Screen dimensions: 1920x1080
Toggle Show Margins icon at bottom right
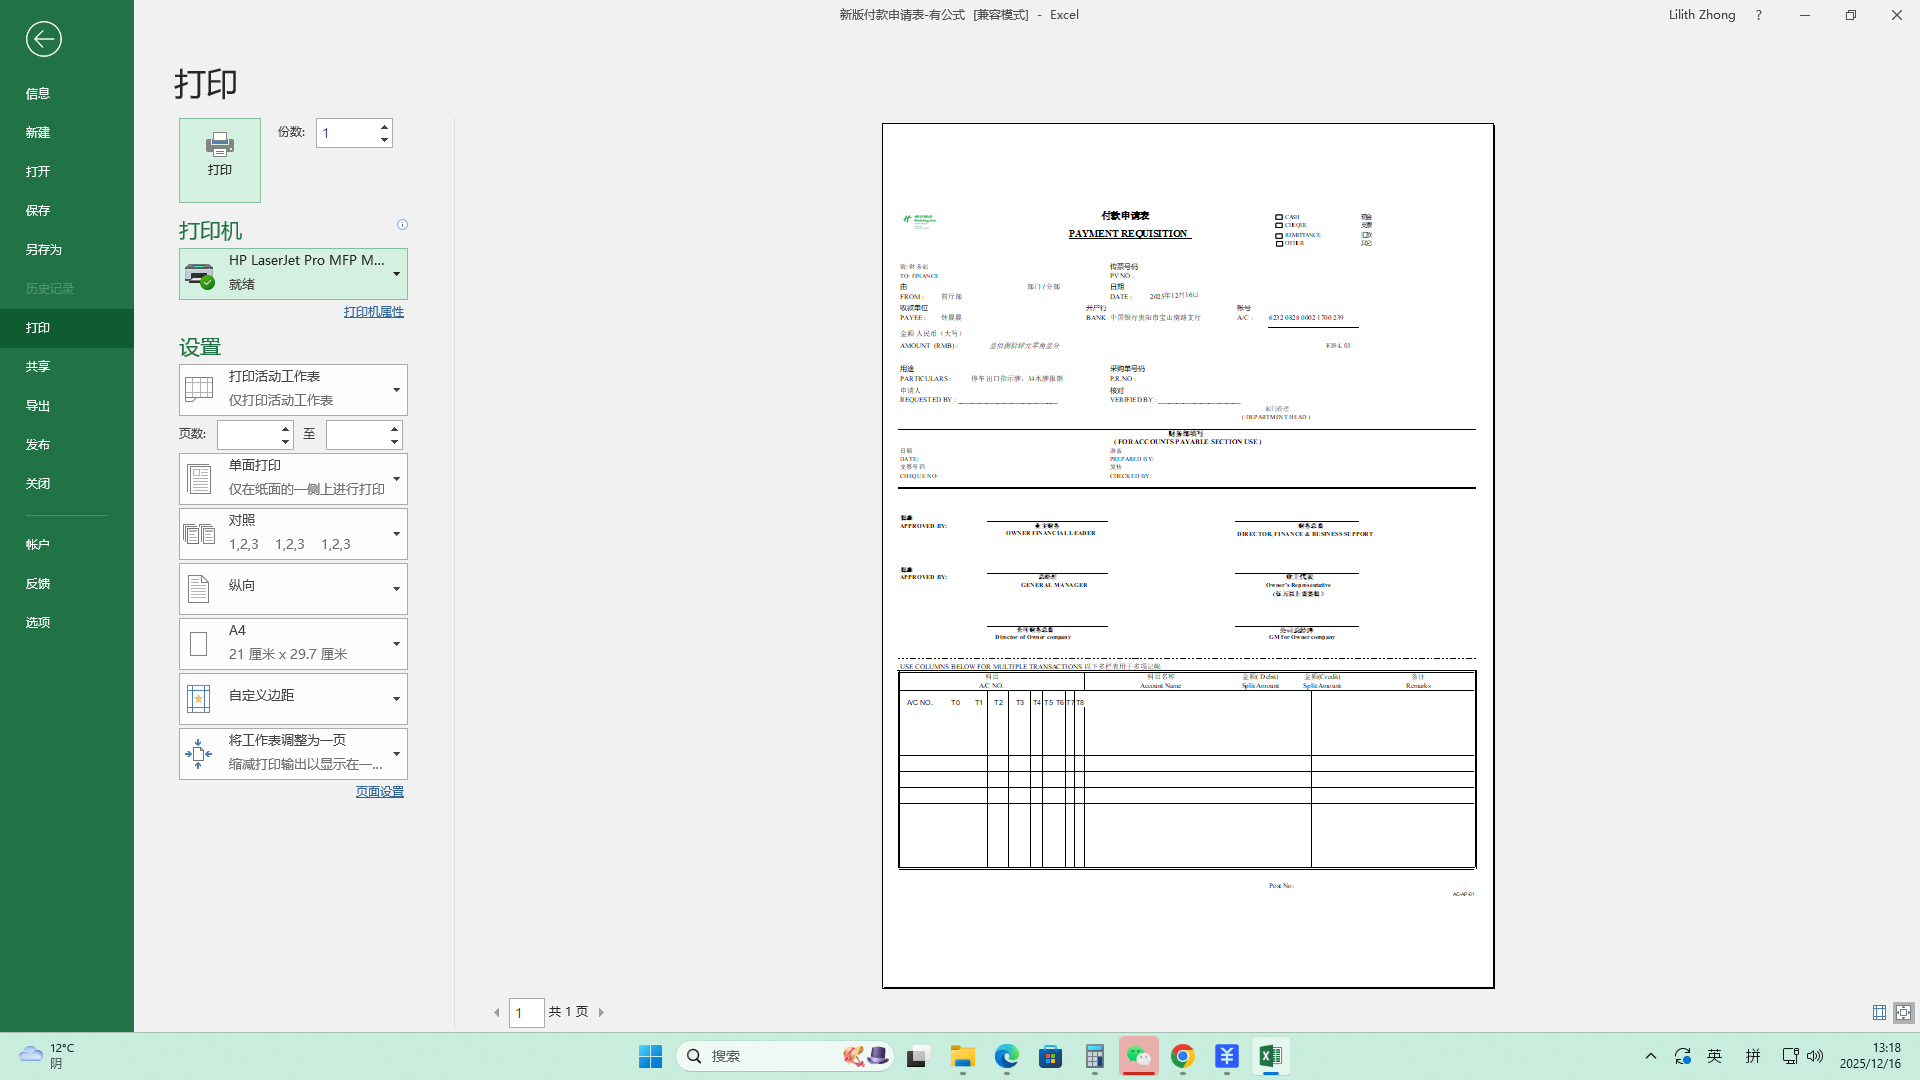(1879, 1013)
